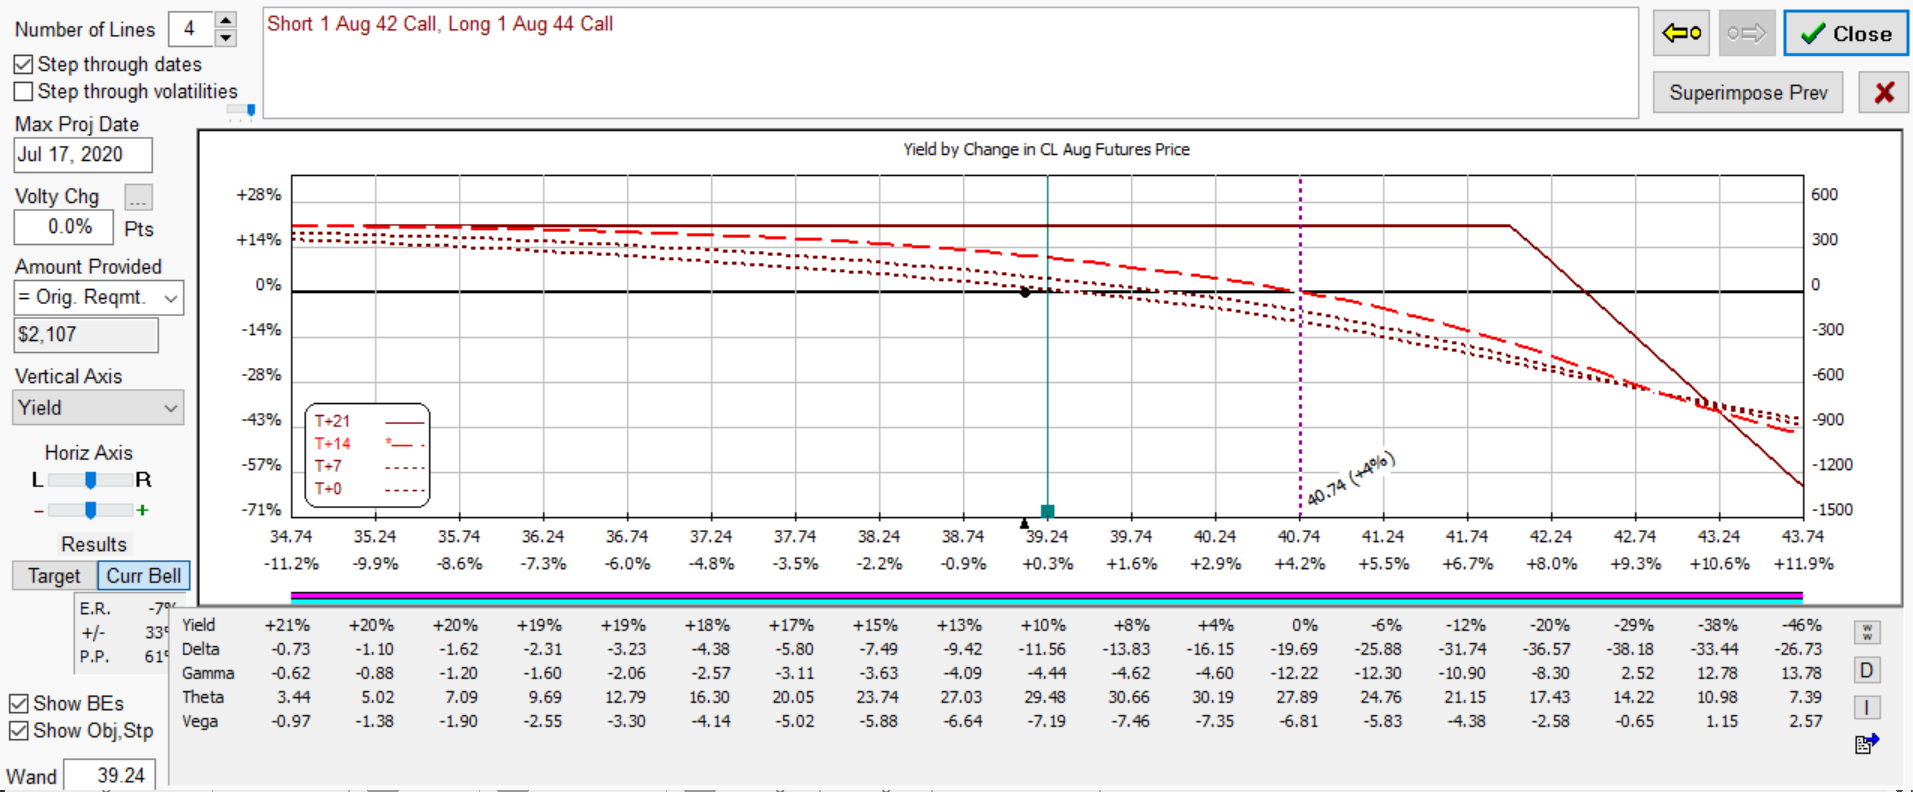The height and width of the screenshot is (792, 1913).
Task: Click the Yield value -46%
Action: pyautogui.click(x=1802, y=625)
